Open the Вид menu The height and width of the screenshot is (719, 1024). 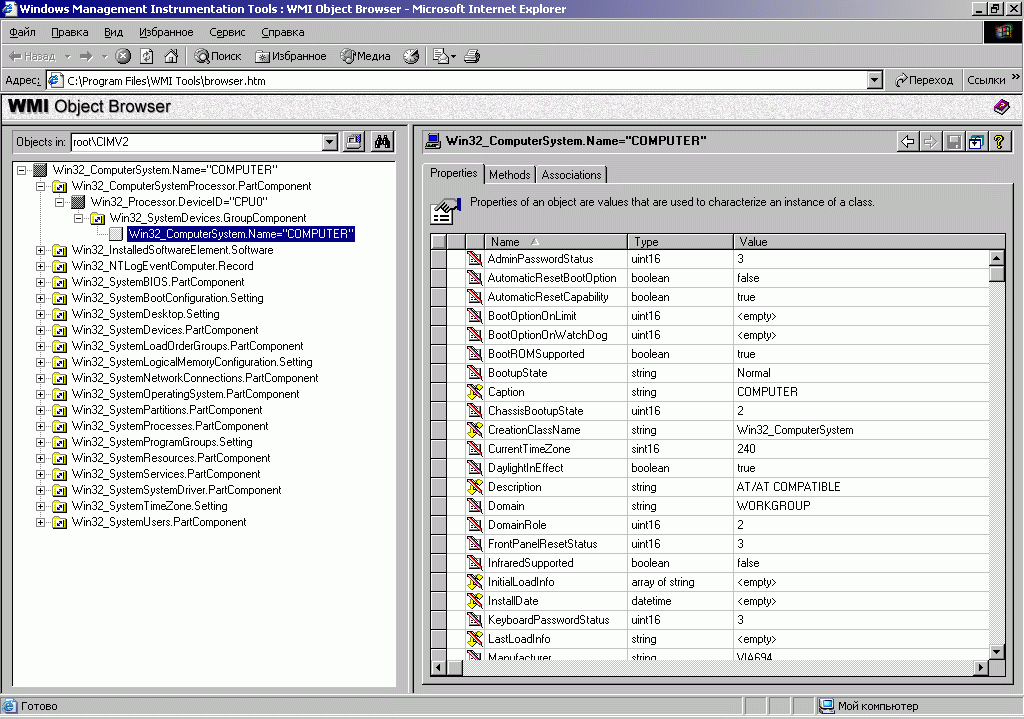(113, 32)
